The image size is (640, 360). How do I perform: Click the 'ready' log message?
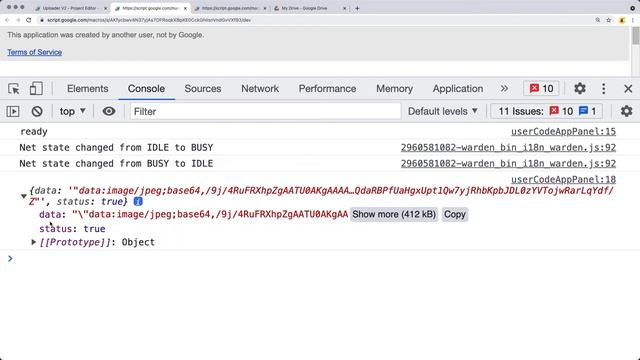[x=34, y=131]
